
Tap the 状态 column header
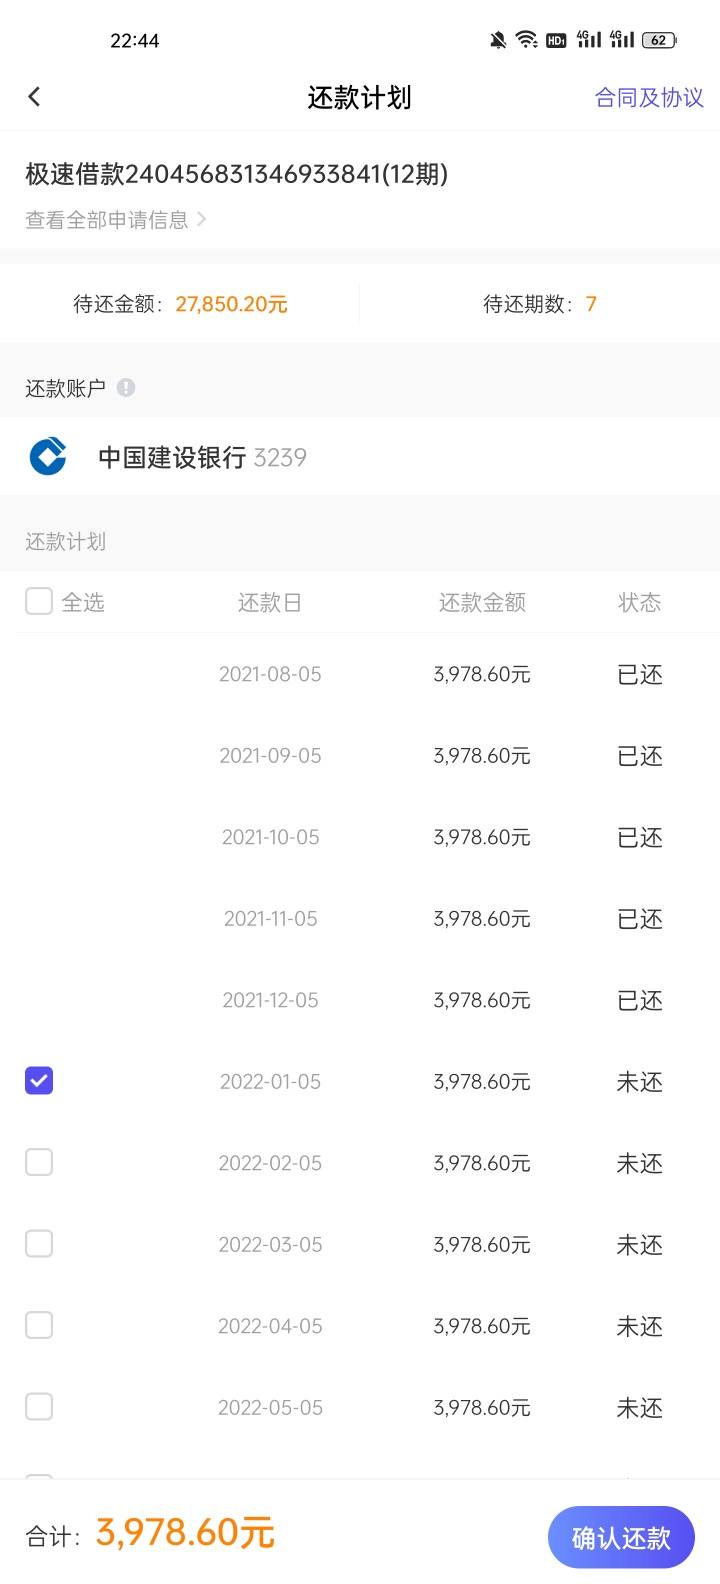[x=639, y=602]
